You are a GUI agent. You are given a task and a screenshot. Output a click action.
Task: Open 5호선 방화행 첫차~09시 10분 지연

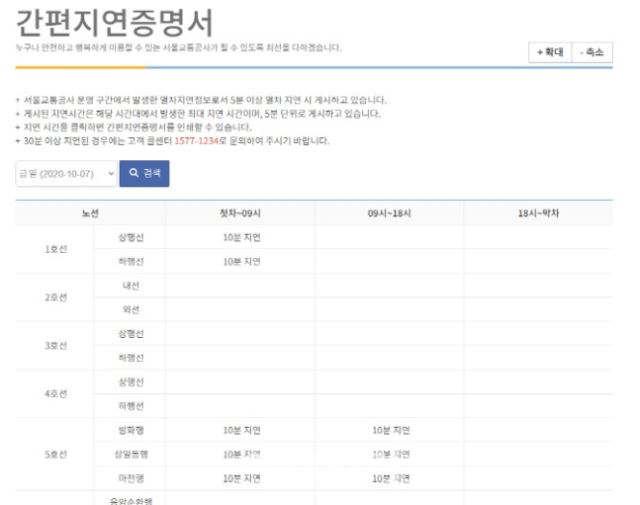click(242, 430)
